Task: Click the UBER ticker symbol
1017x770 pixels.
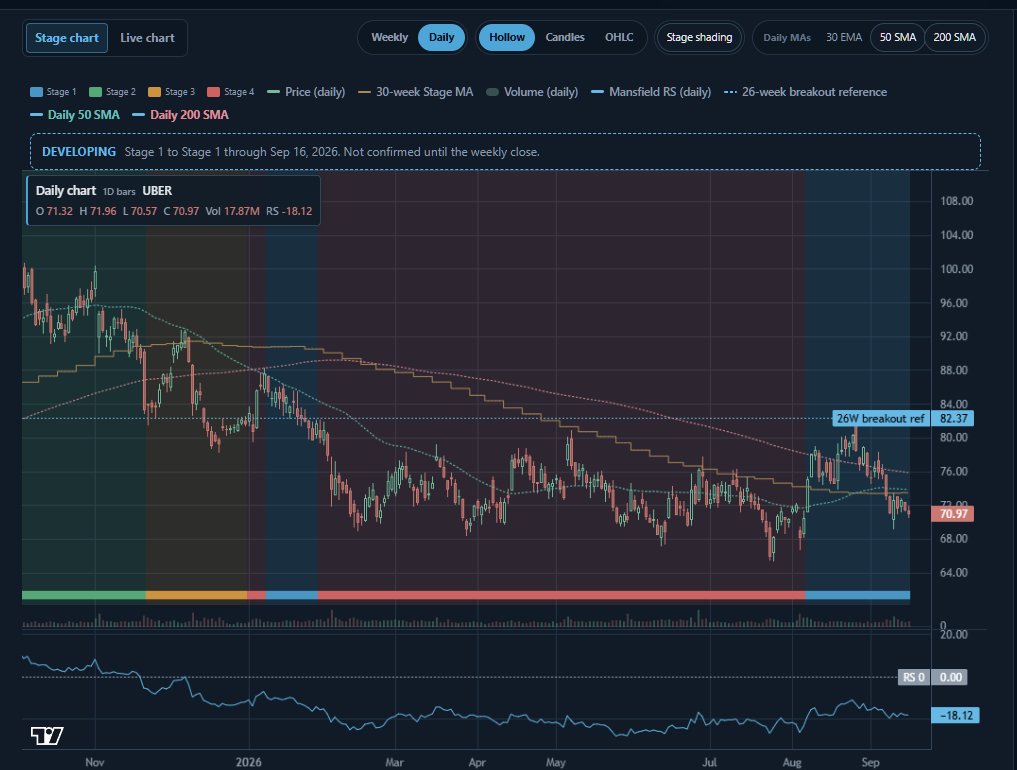Action: pos(157,191)
